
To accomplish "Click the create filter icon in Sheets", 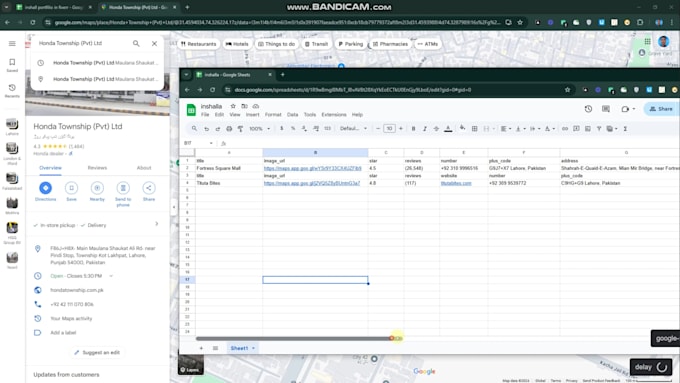I will pyautogui.click(x=599, y=129).
